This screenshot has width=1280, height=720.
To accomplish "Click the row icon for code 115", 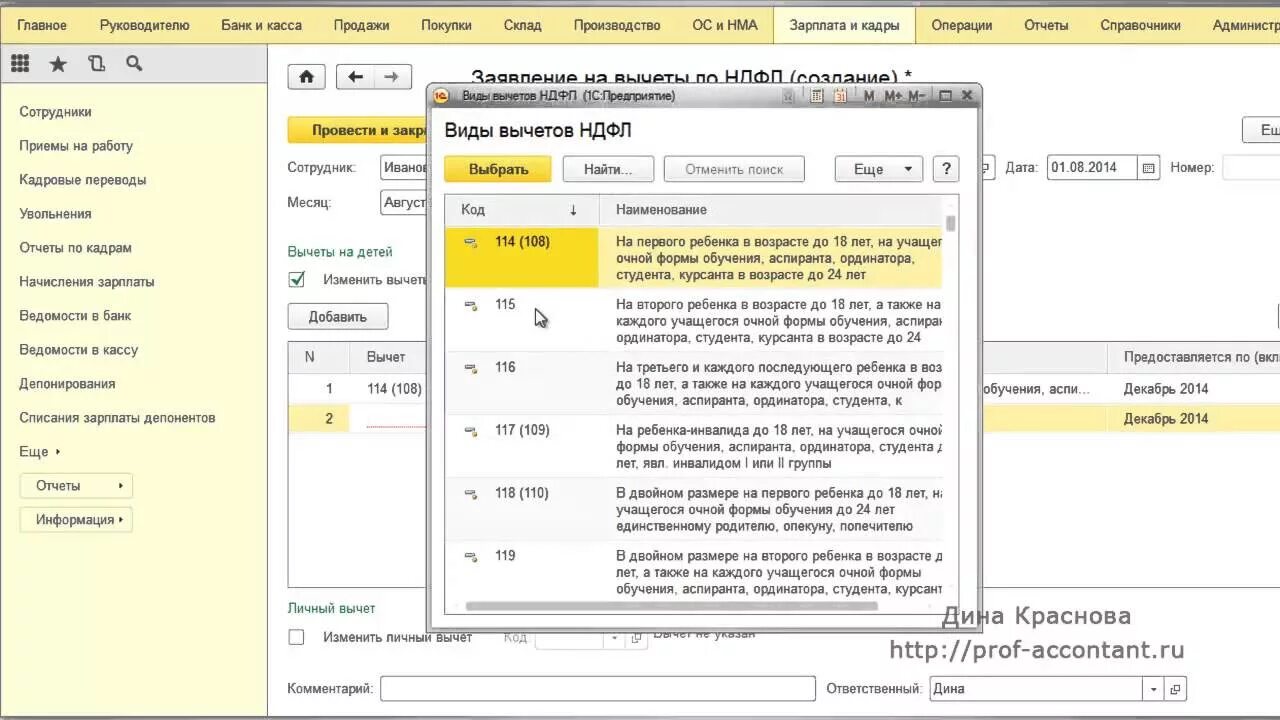I will (x=470, y=305).
